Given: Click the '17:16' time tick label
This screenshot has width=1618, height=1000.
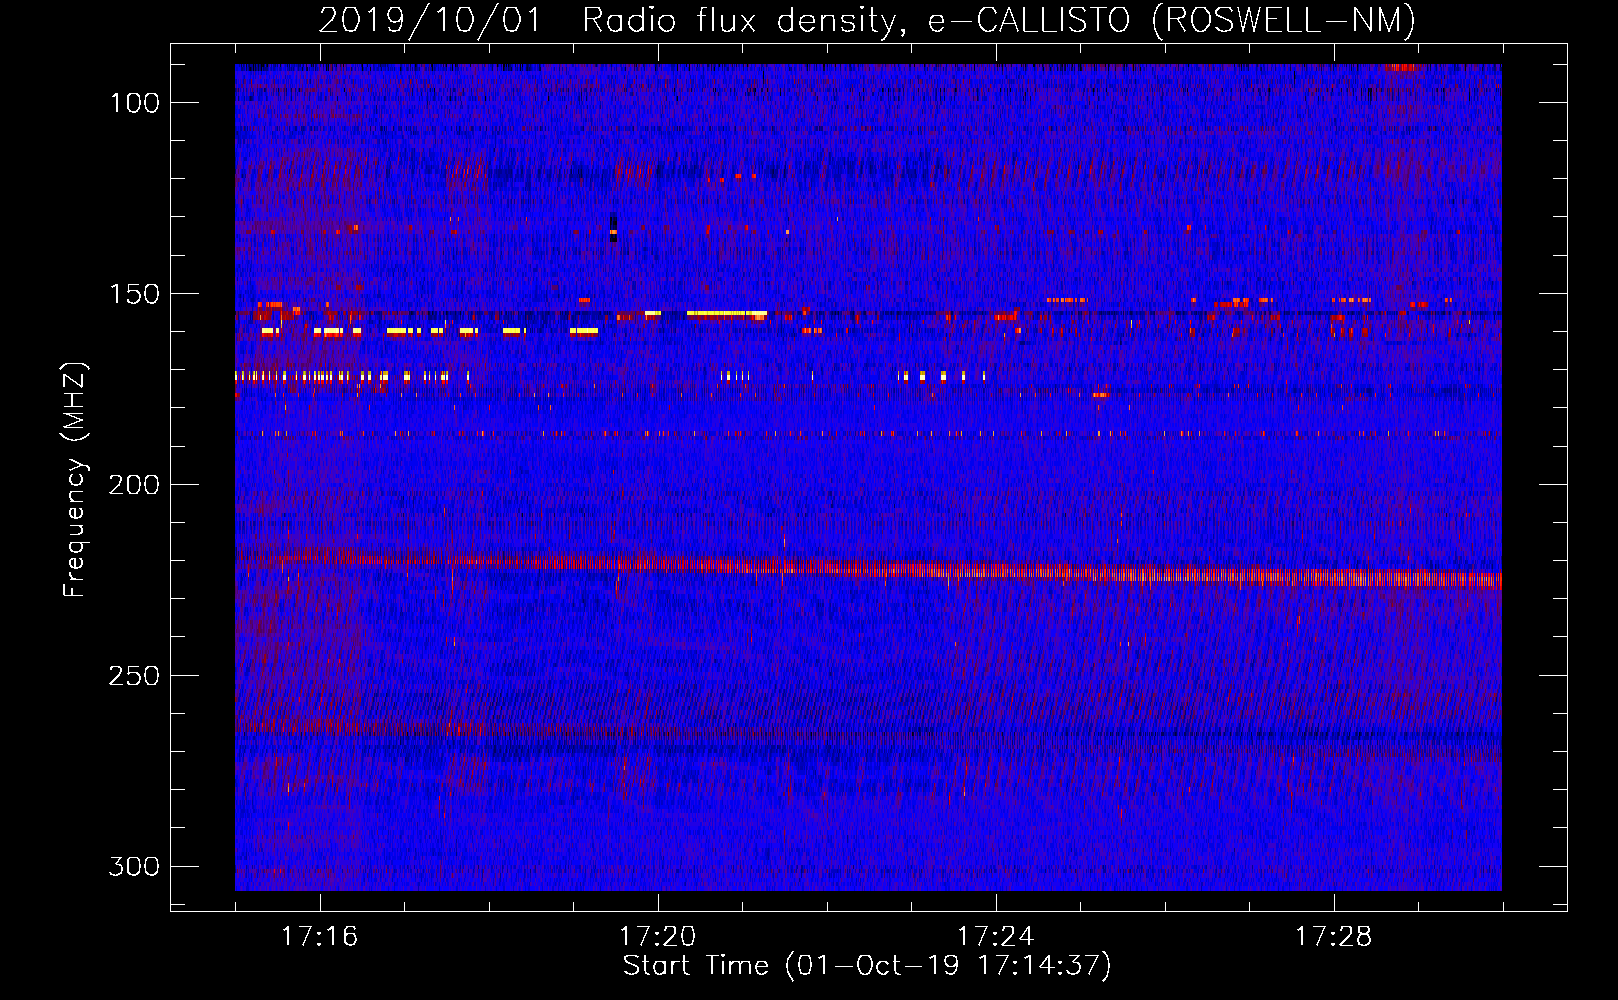Looking at the screenshot, I should pos(319,936).
